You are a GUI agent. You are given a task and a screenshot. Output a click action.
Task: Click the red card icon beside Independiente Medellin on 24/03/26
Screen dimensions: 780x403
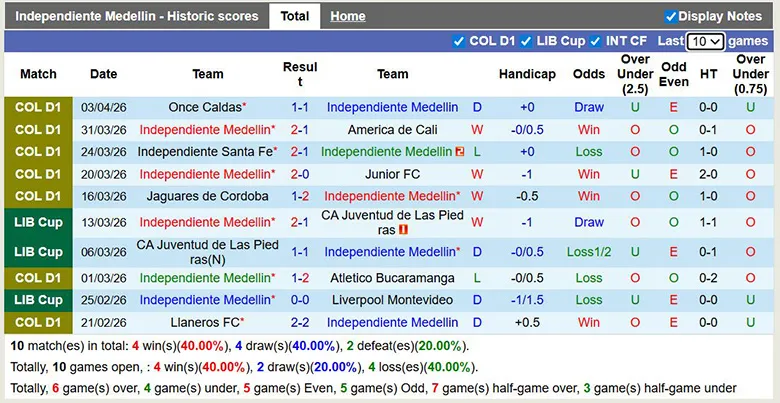tap(459, 152)
